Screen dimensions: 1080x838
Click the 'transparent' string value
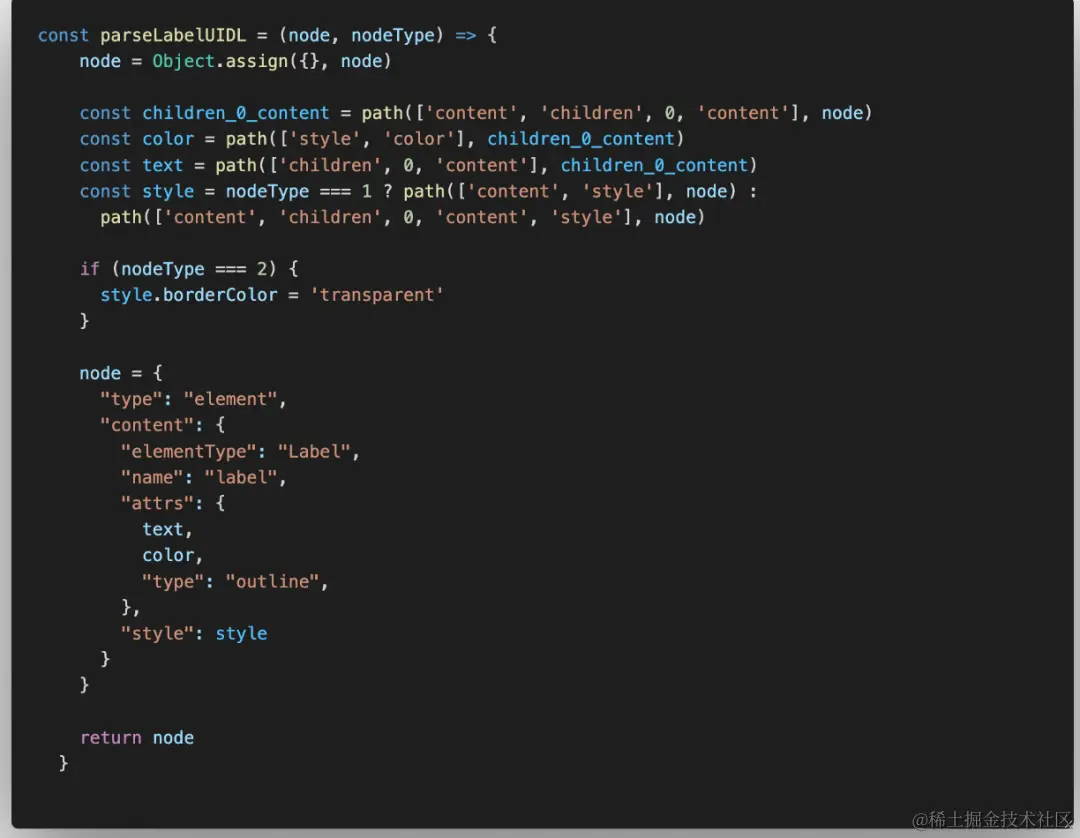click(x=377, y=295)
